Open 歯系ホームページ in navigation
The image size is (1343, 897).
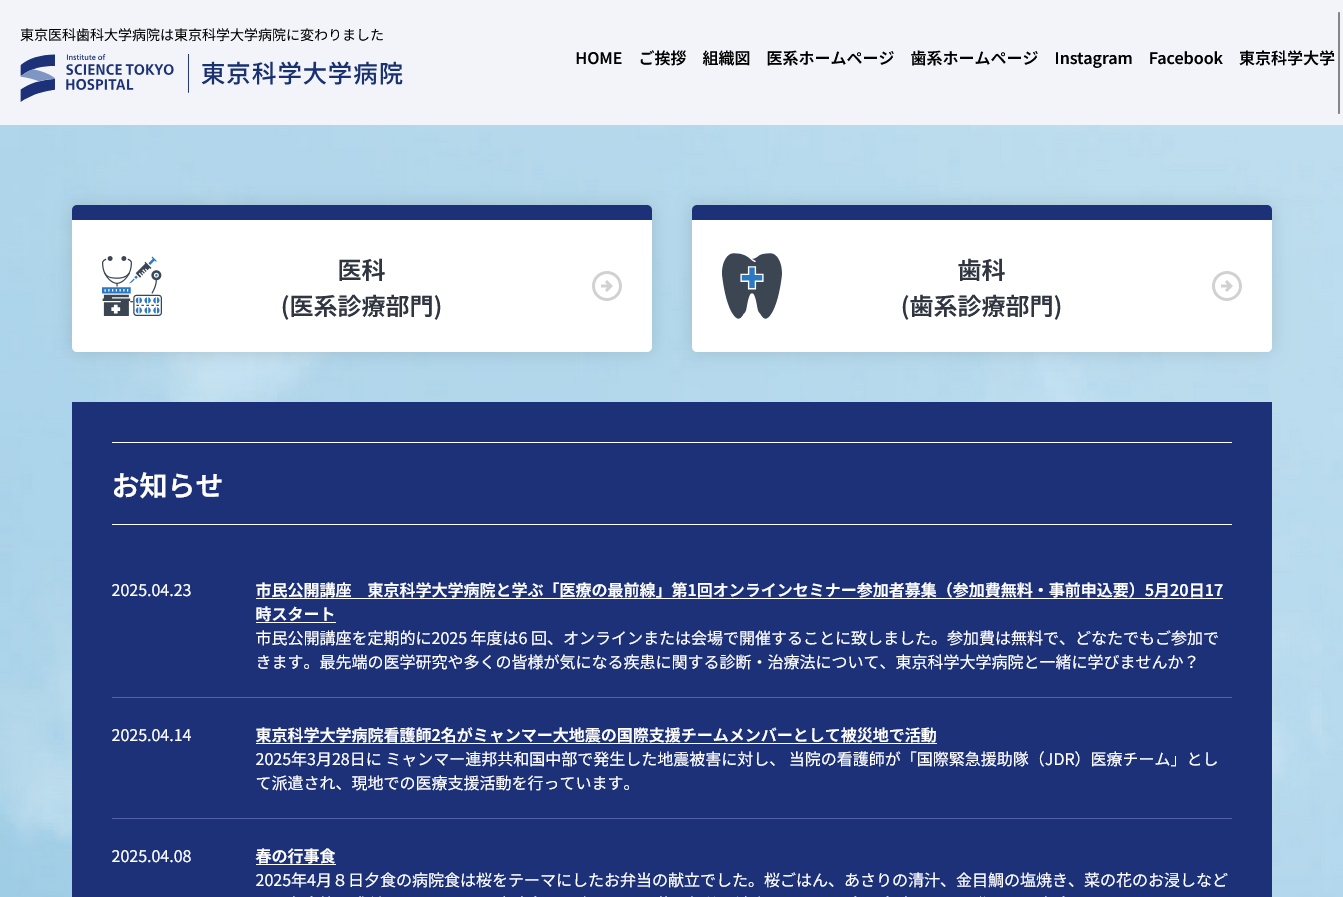(974, 58)
